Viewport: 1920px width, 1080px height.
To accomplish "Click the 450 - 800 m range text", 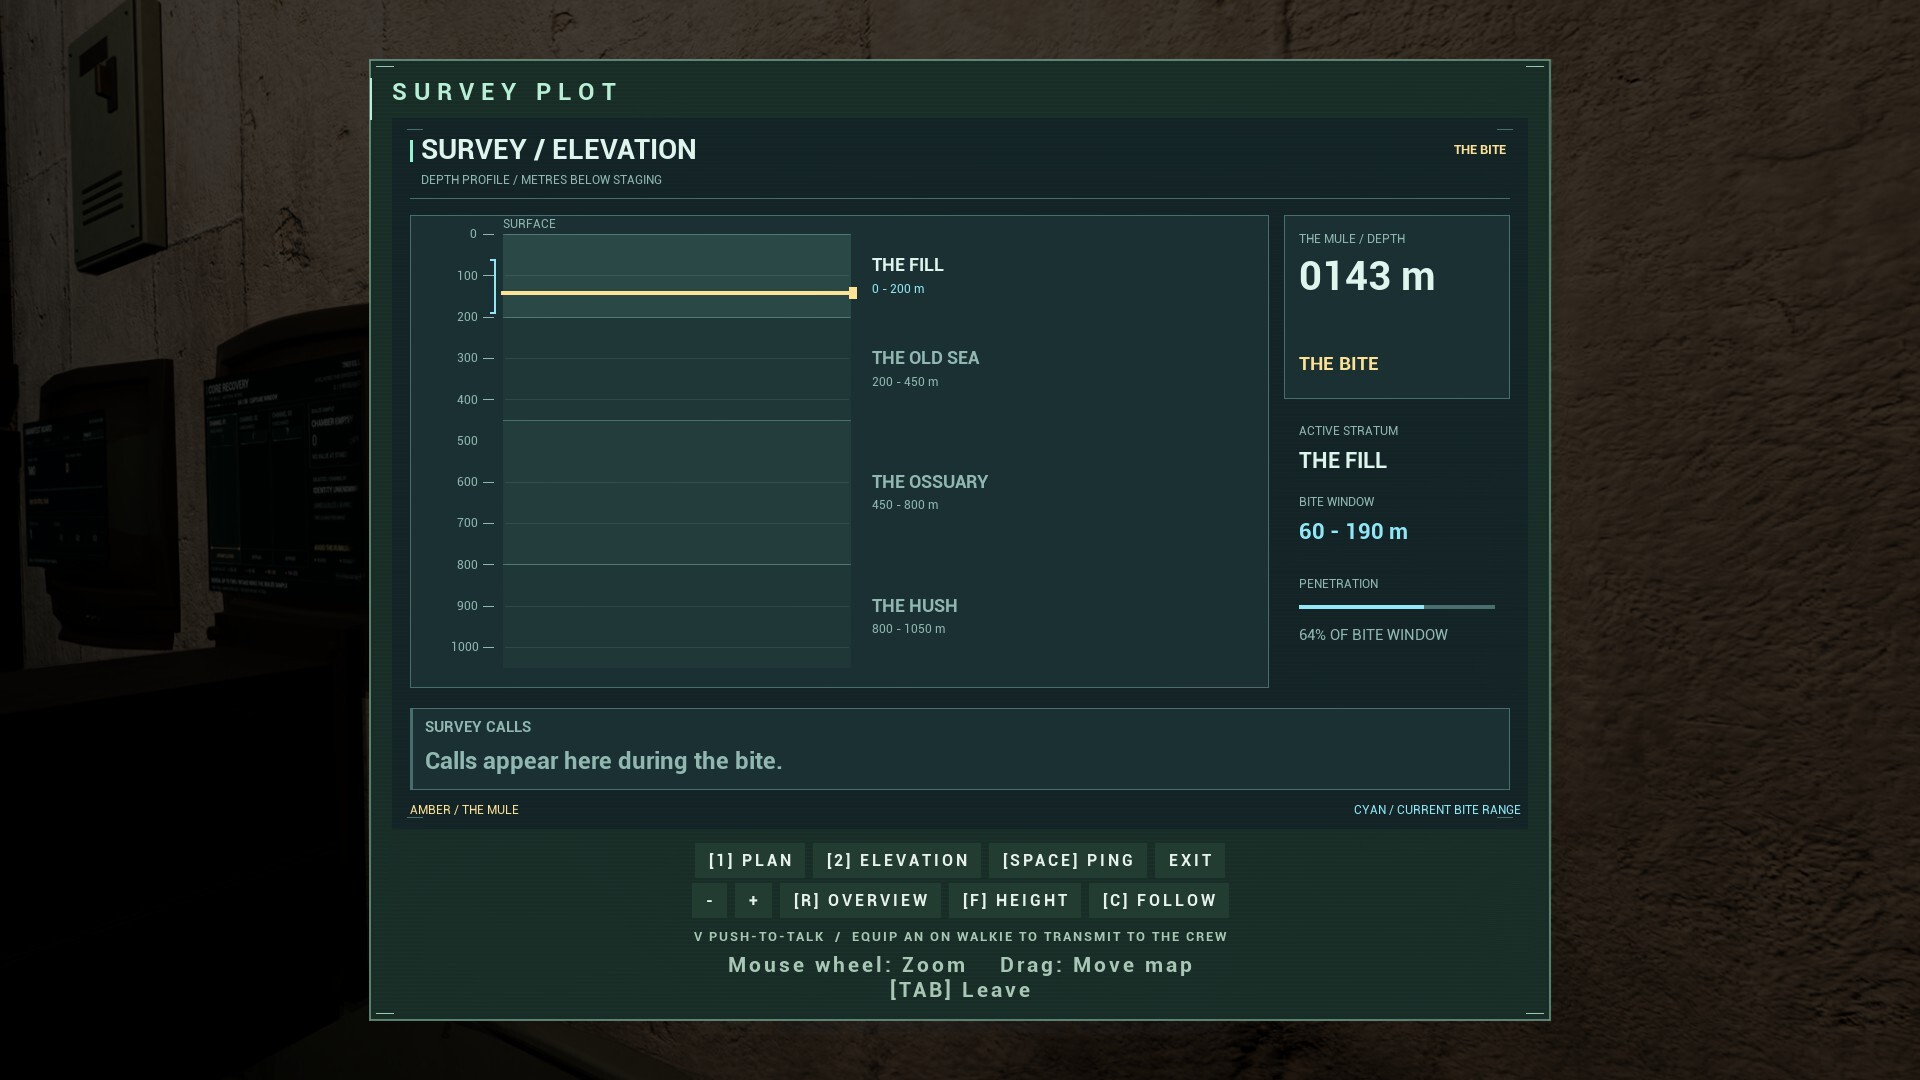I will tap(905, 505).
